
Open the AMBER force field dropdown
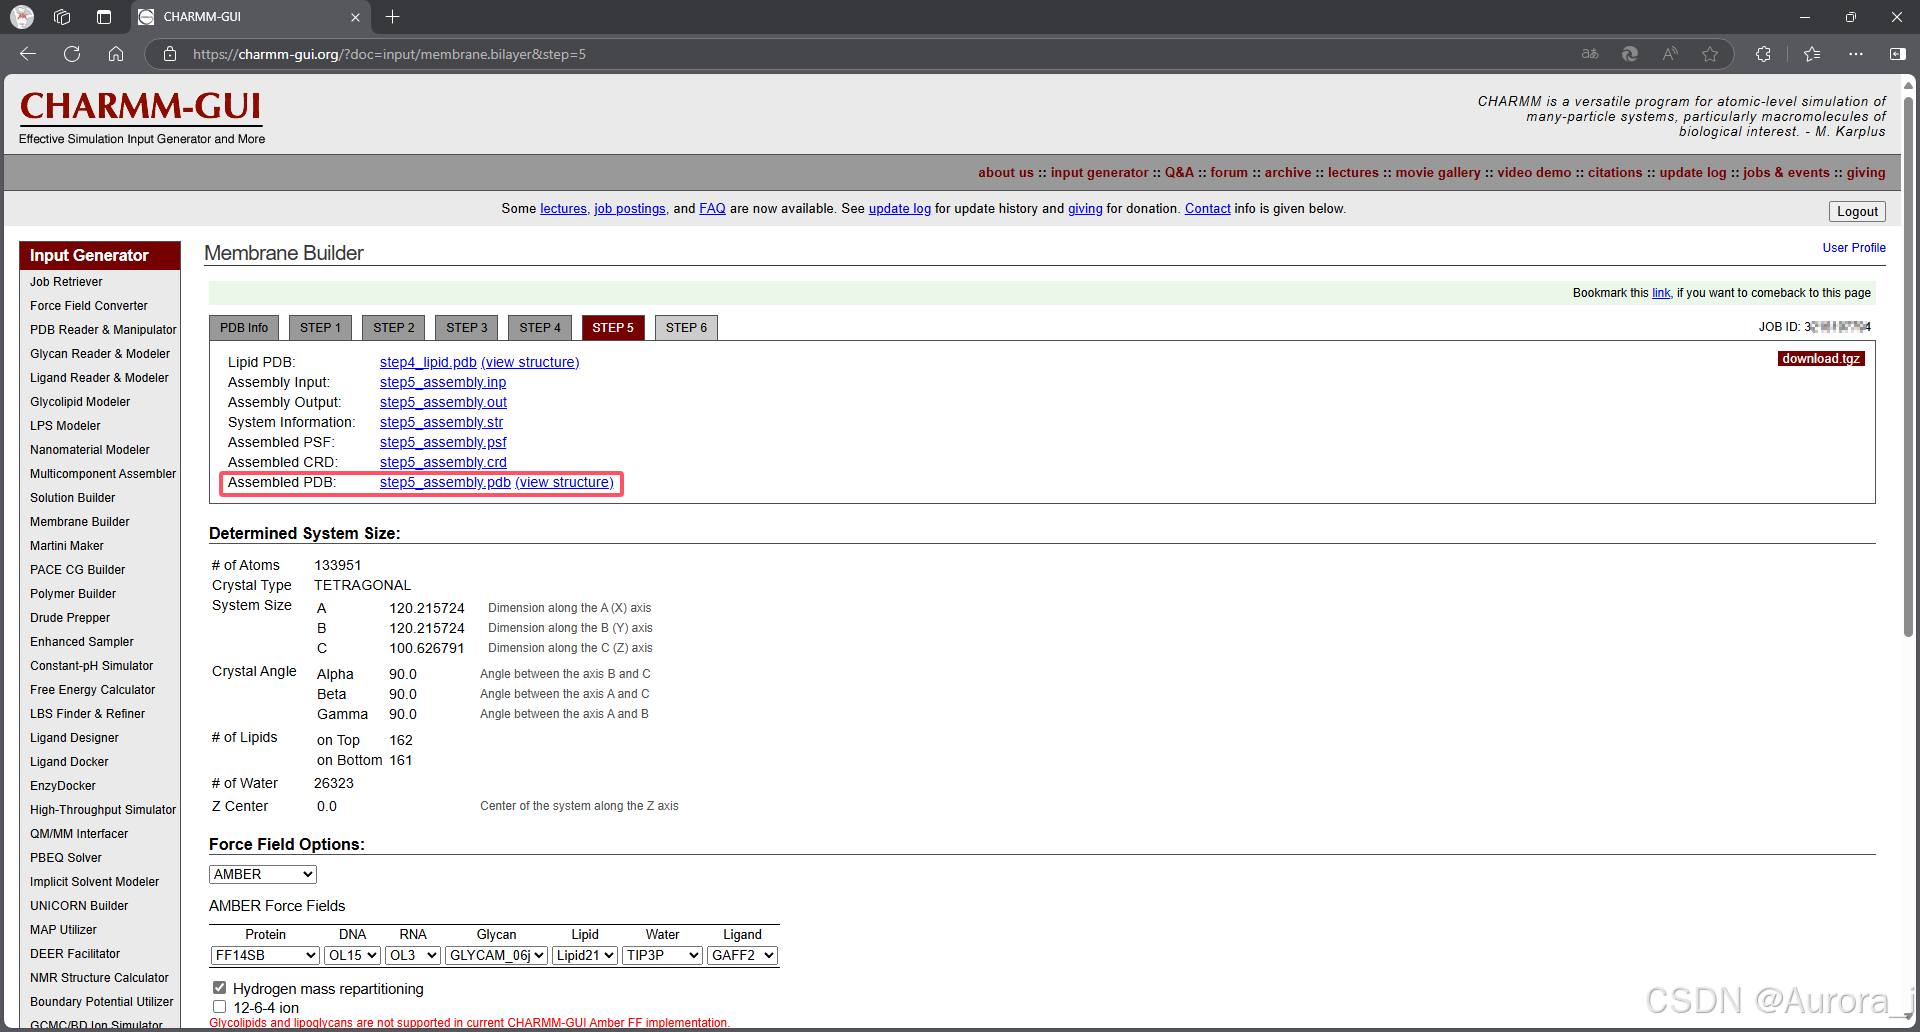(x=263, y=874)
